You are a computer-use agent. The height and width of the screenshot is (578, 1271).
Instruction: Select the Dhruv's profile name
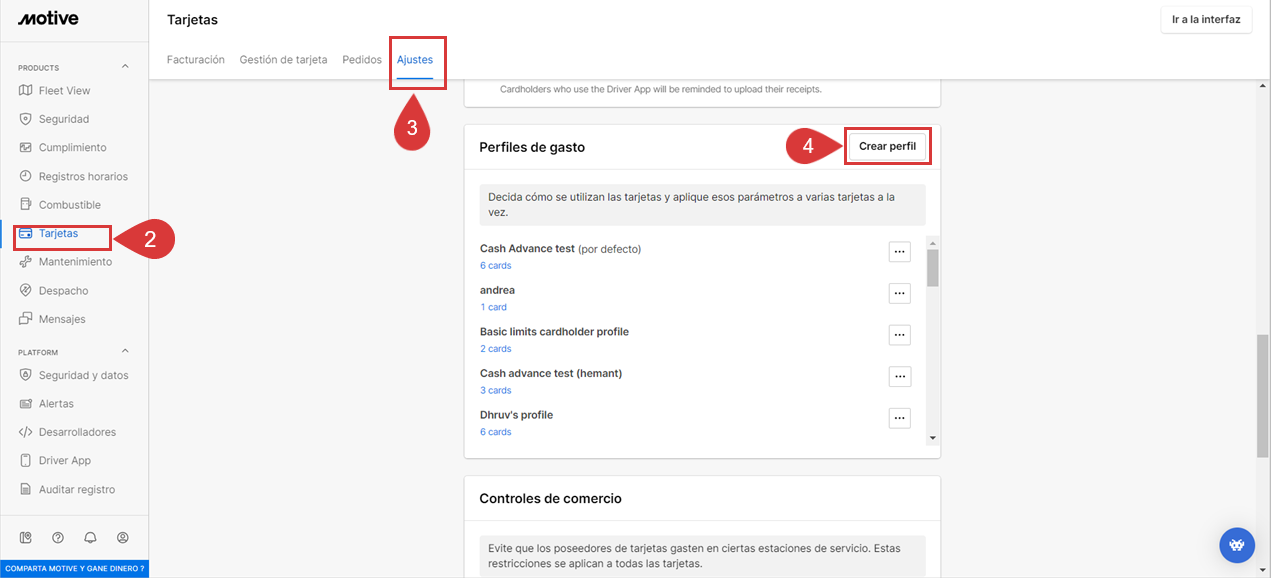[x=516, y=415]
